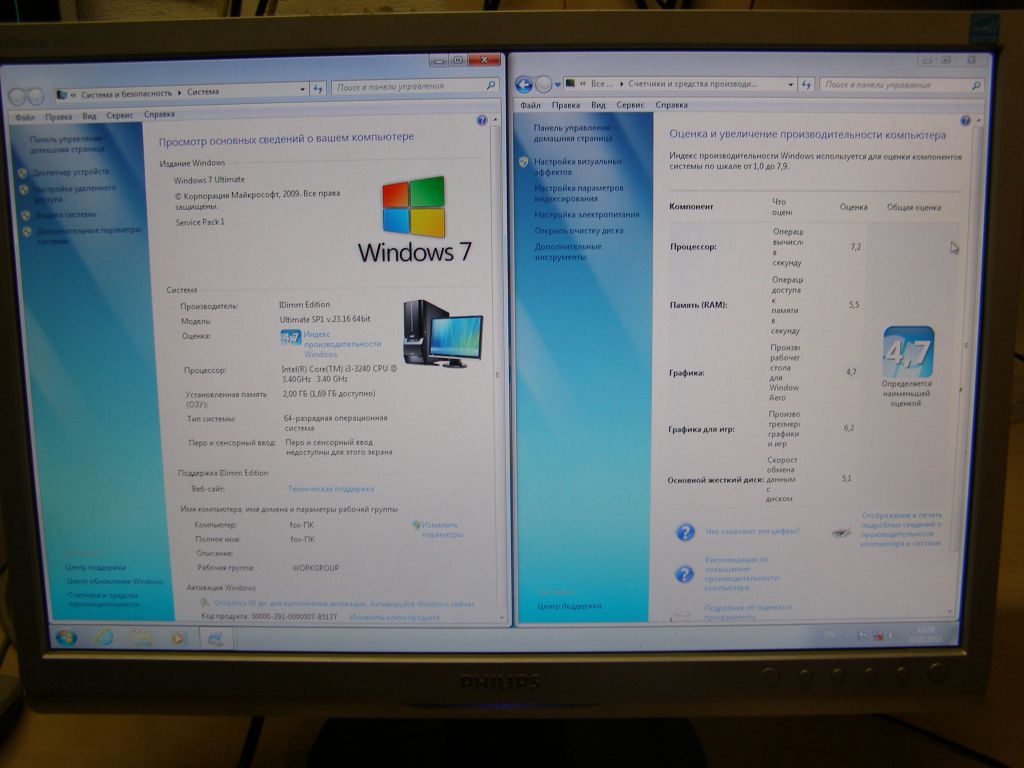Click Открыть очистку диска link
The image size is (1024, 768).
(x=579, y=231)
